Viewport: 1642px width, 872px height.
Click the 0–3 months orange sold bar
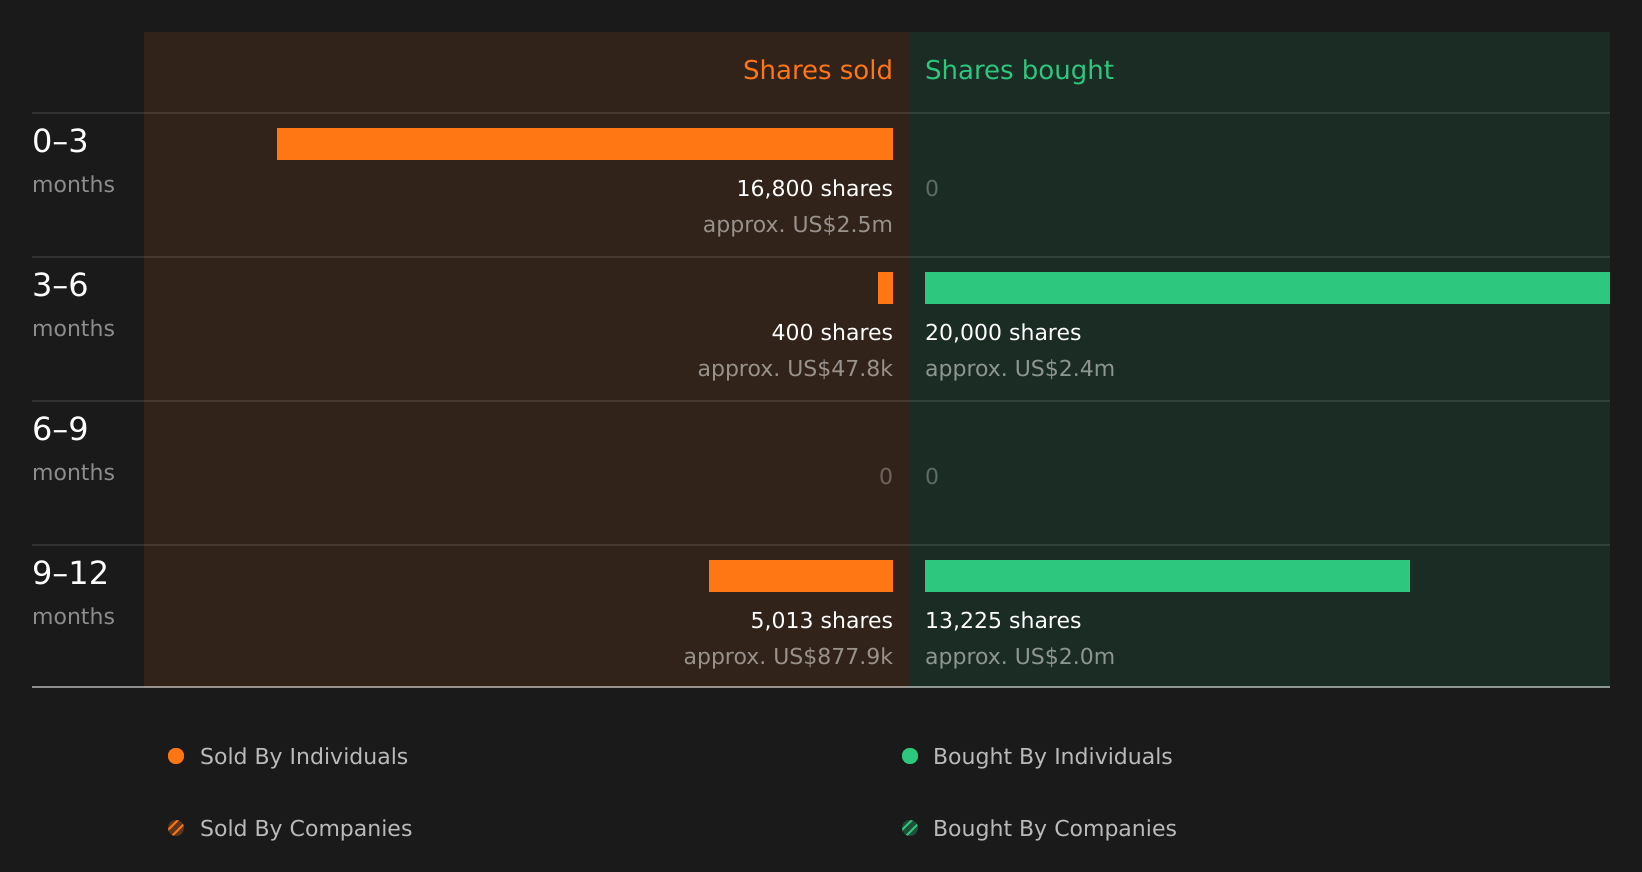[x=585, y=144]
